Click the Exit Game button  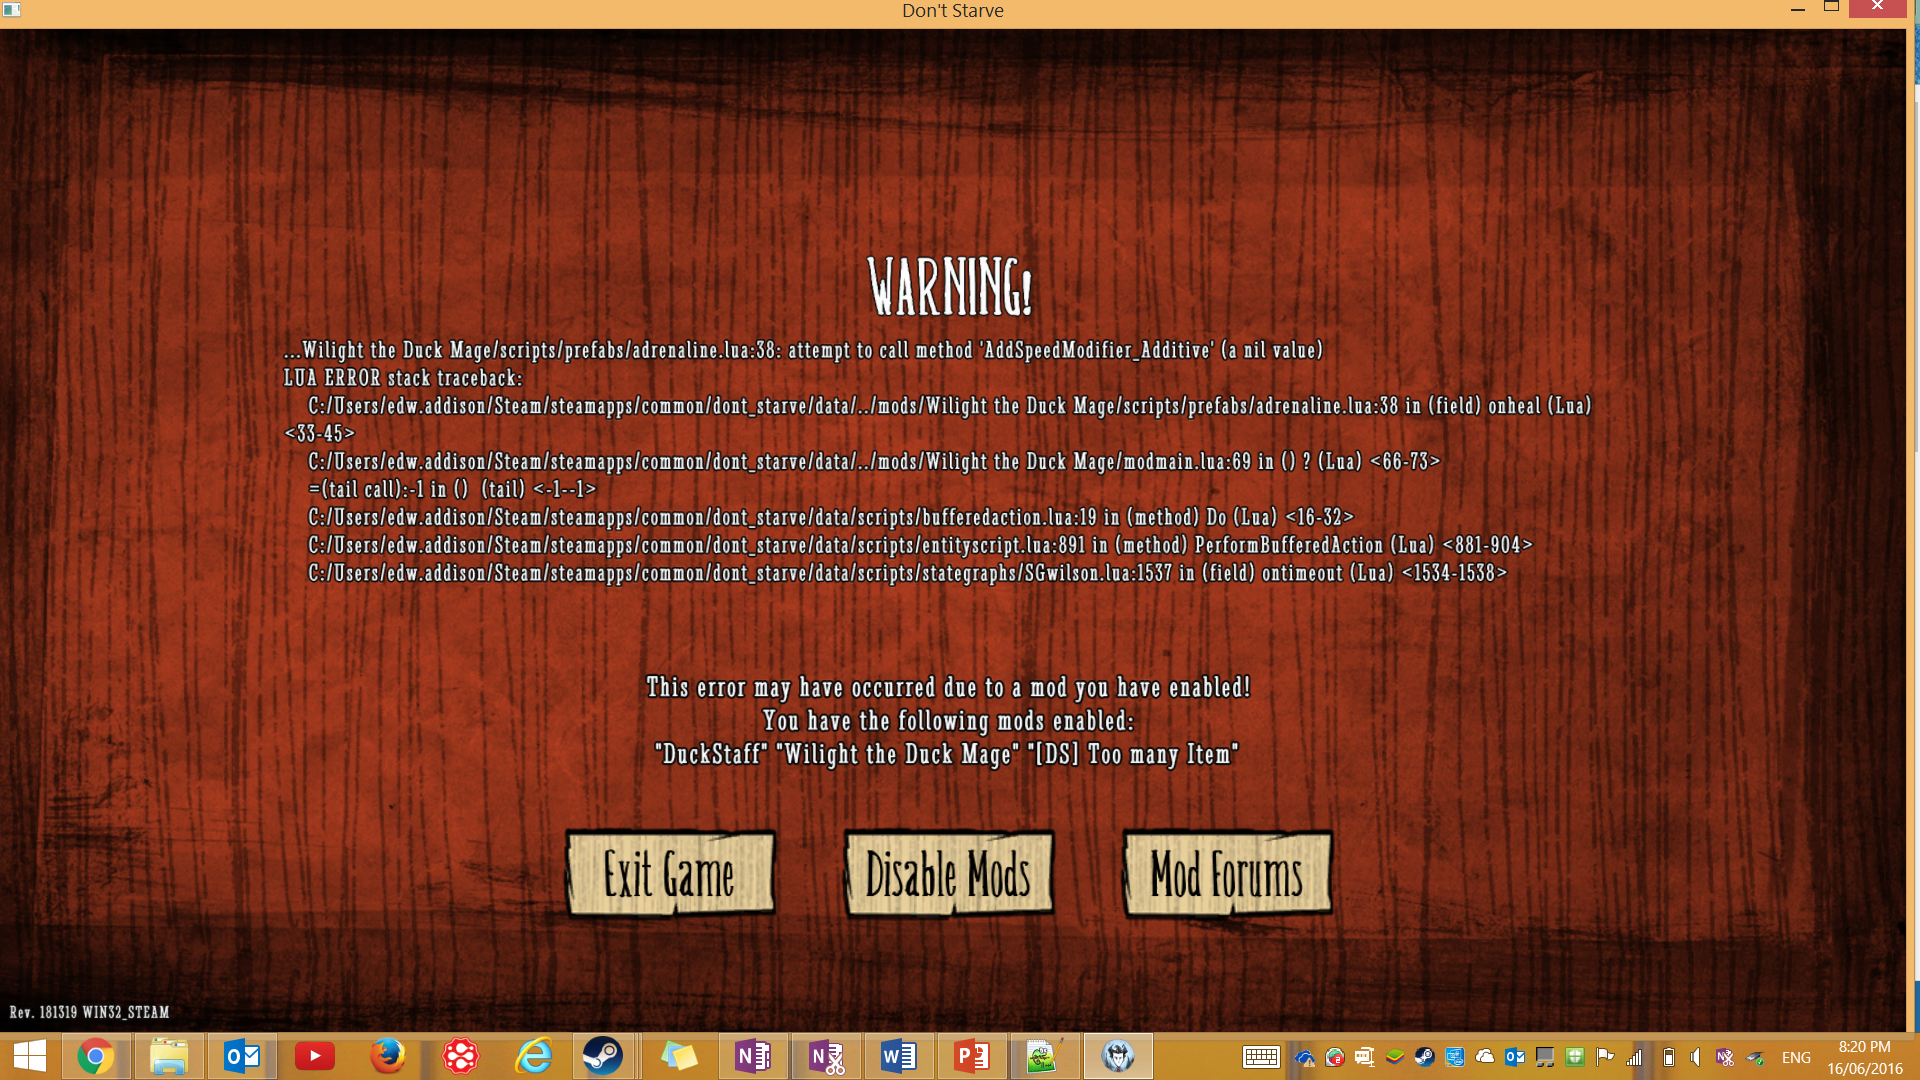click(x=670, y=875)
